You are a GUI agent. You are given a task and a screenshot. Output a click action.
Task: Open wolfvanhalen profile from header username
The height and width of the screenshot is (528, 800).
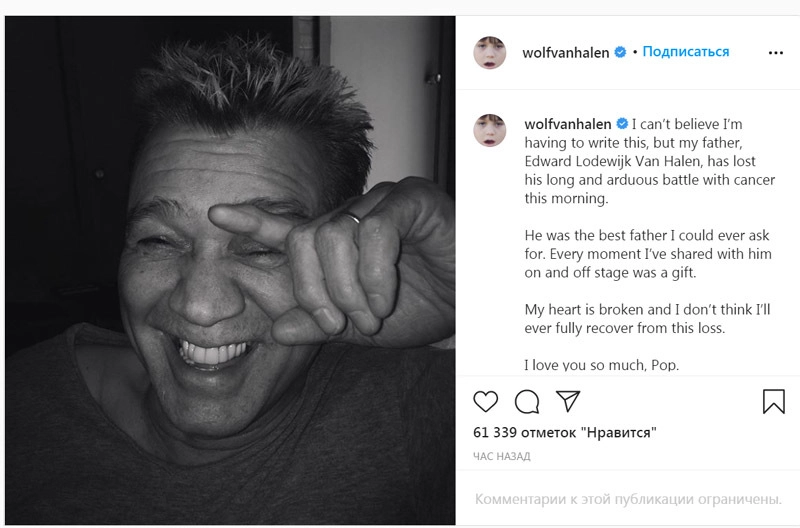pyautogui.click(x=565, y=52)
